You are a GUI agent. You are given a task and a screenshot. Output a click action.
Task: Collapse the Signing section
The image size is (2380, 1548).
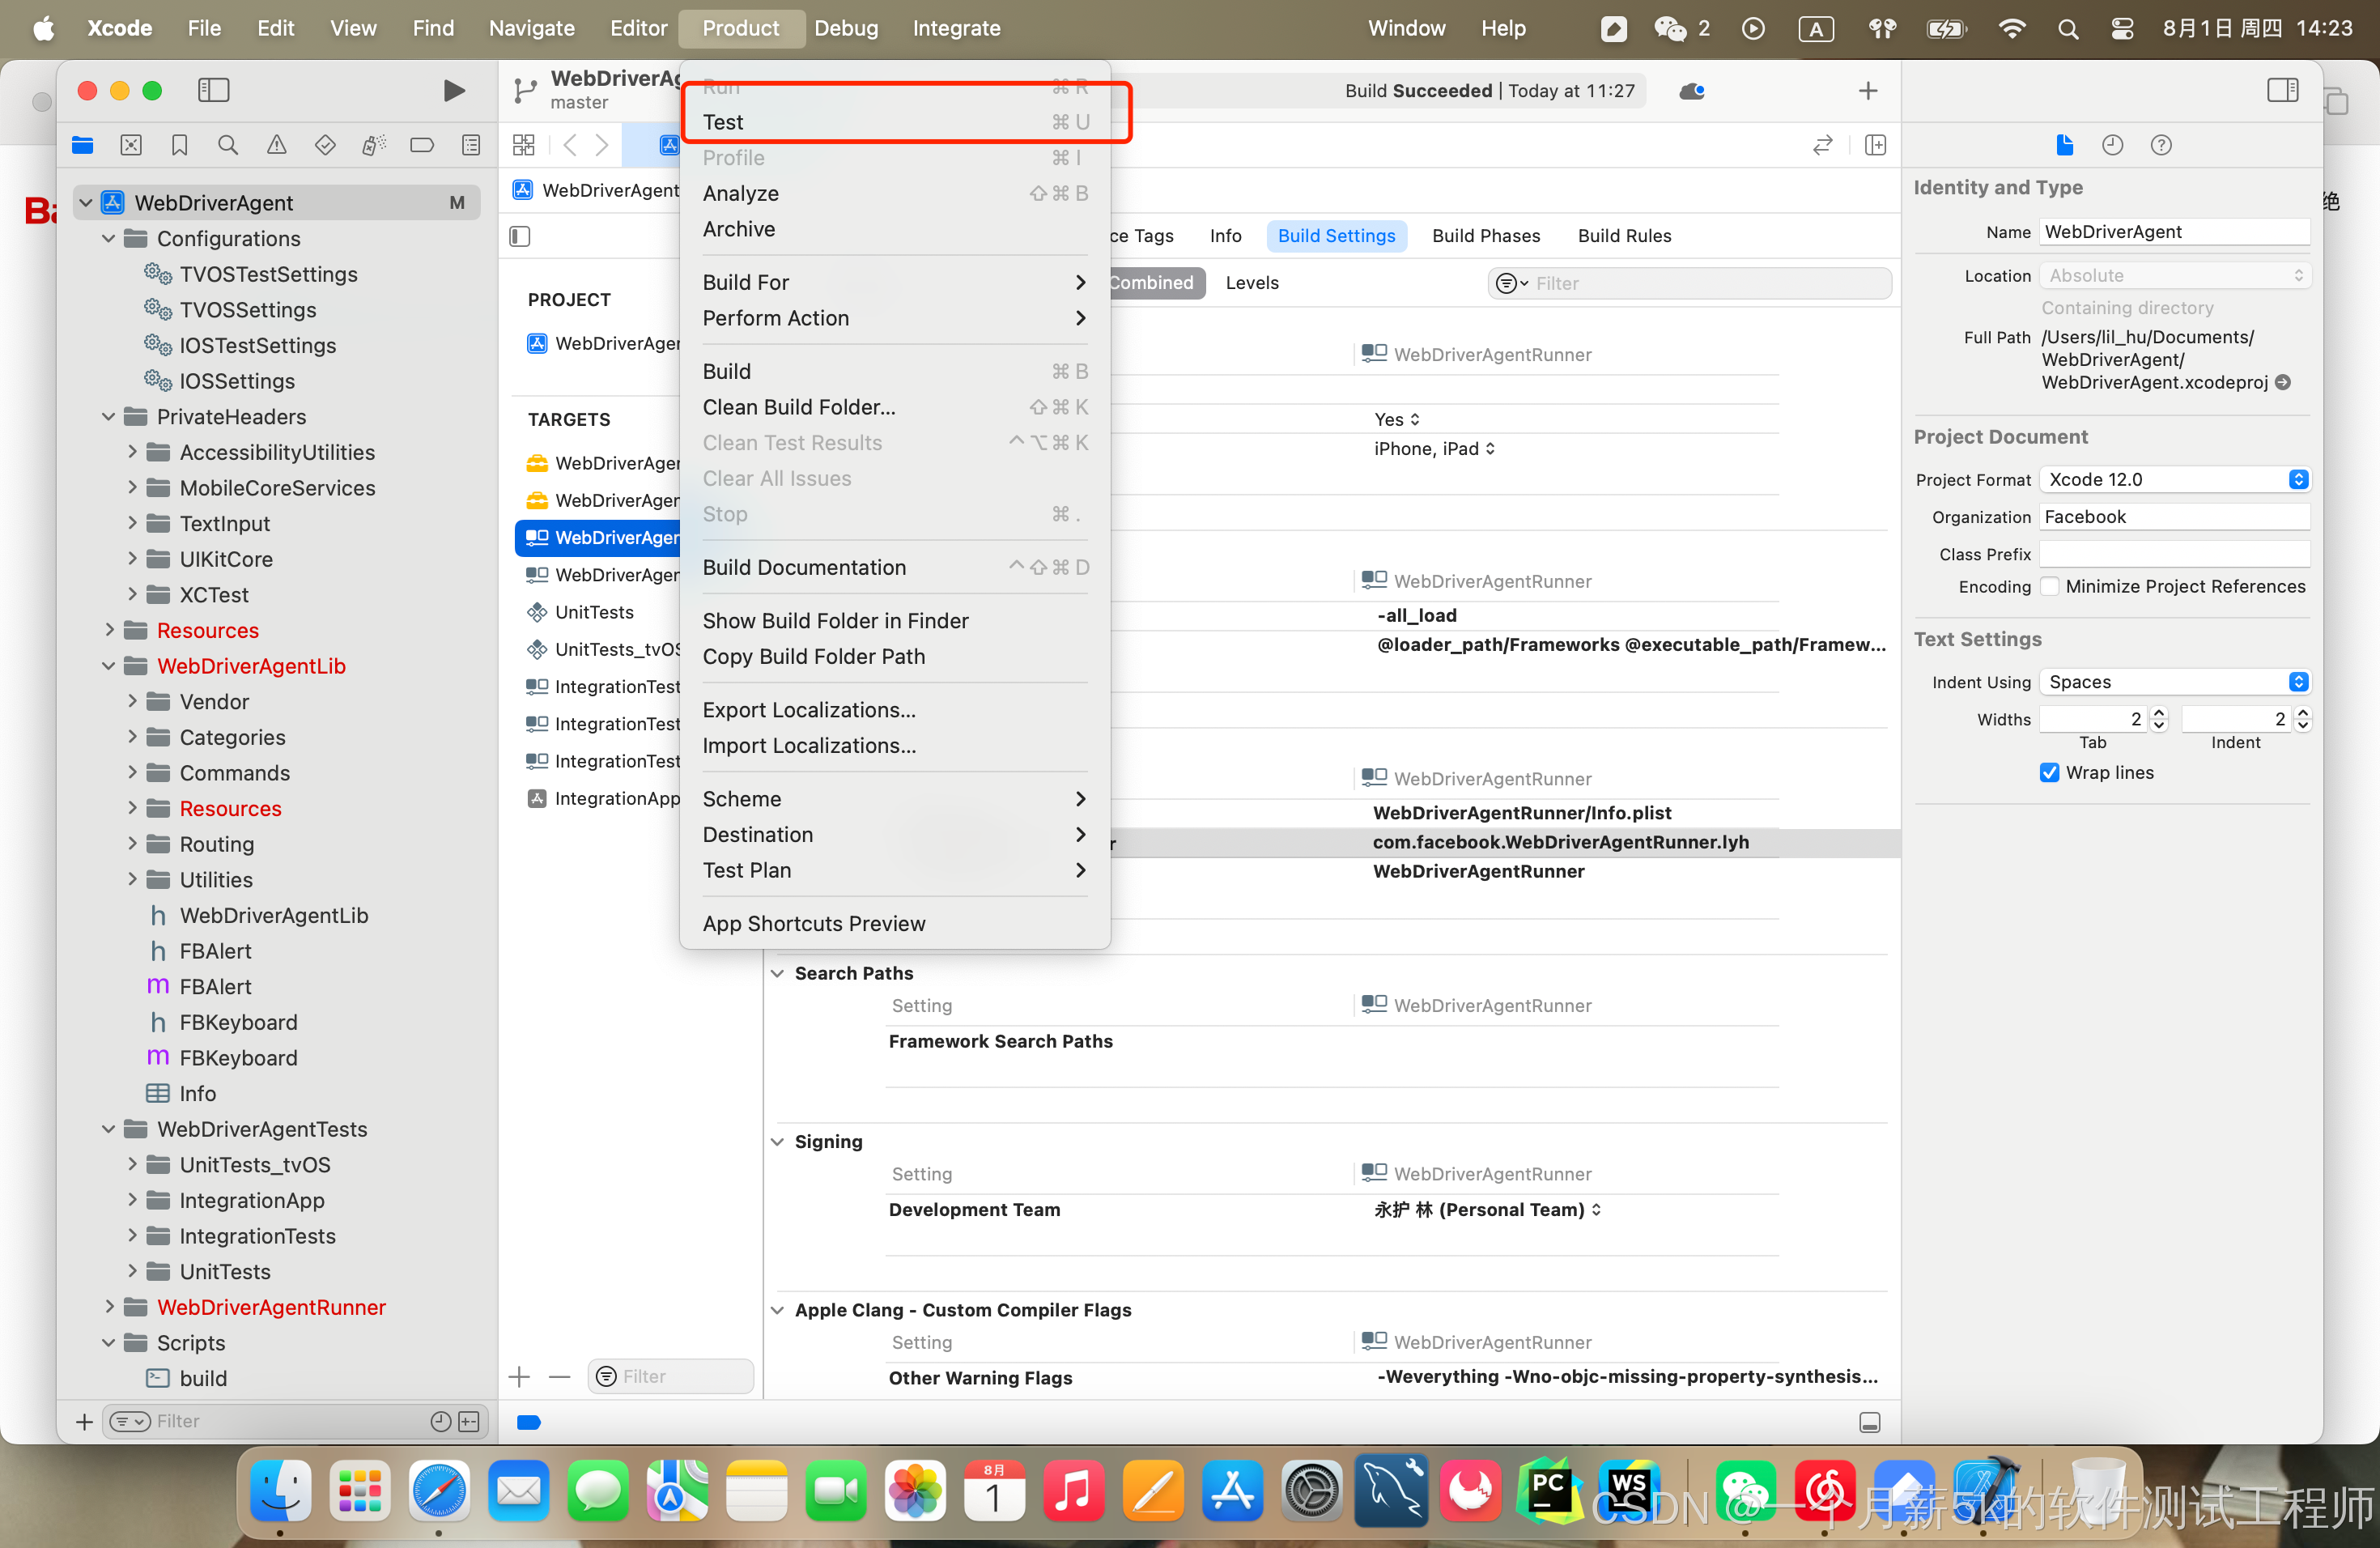(778, 1142)
